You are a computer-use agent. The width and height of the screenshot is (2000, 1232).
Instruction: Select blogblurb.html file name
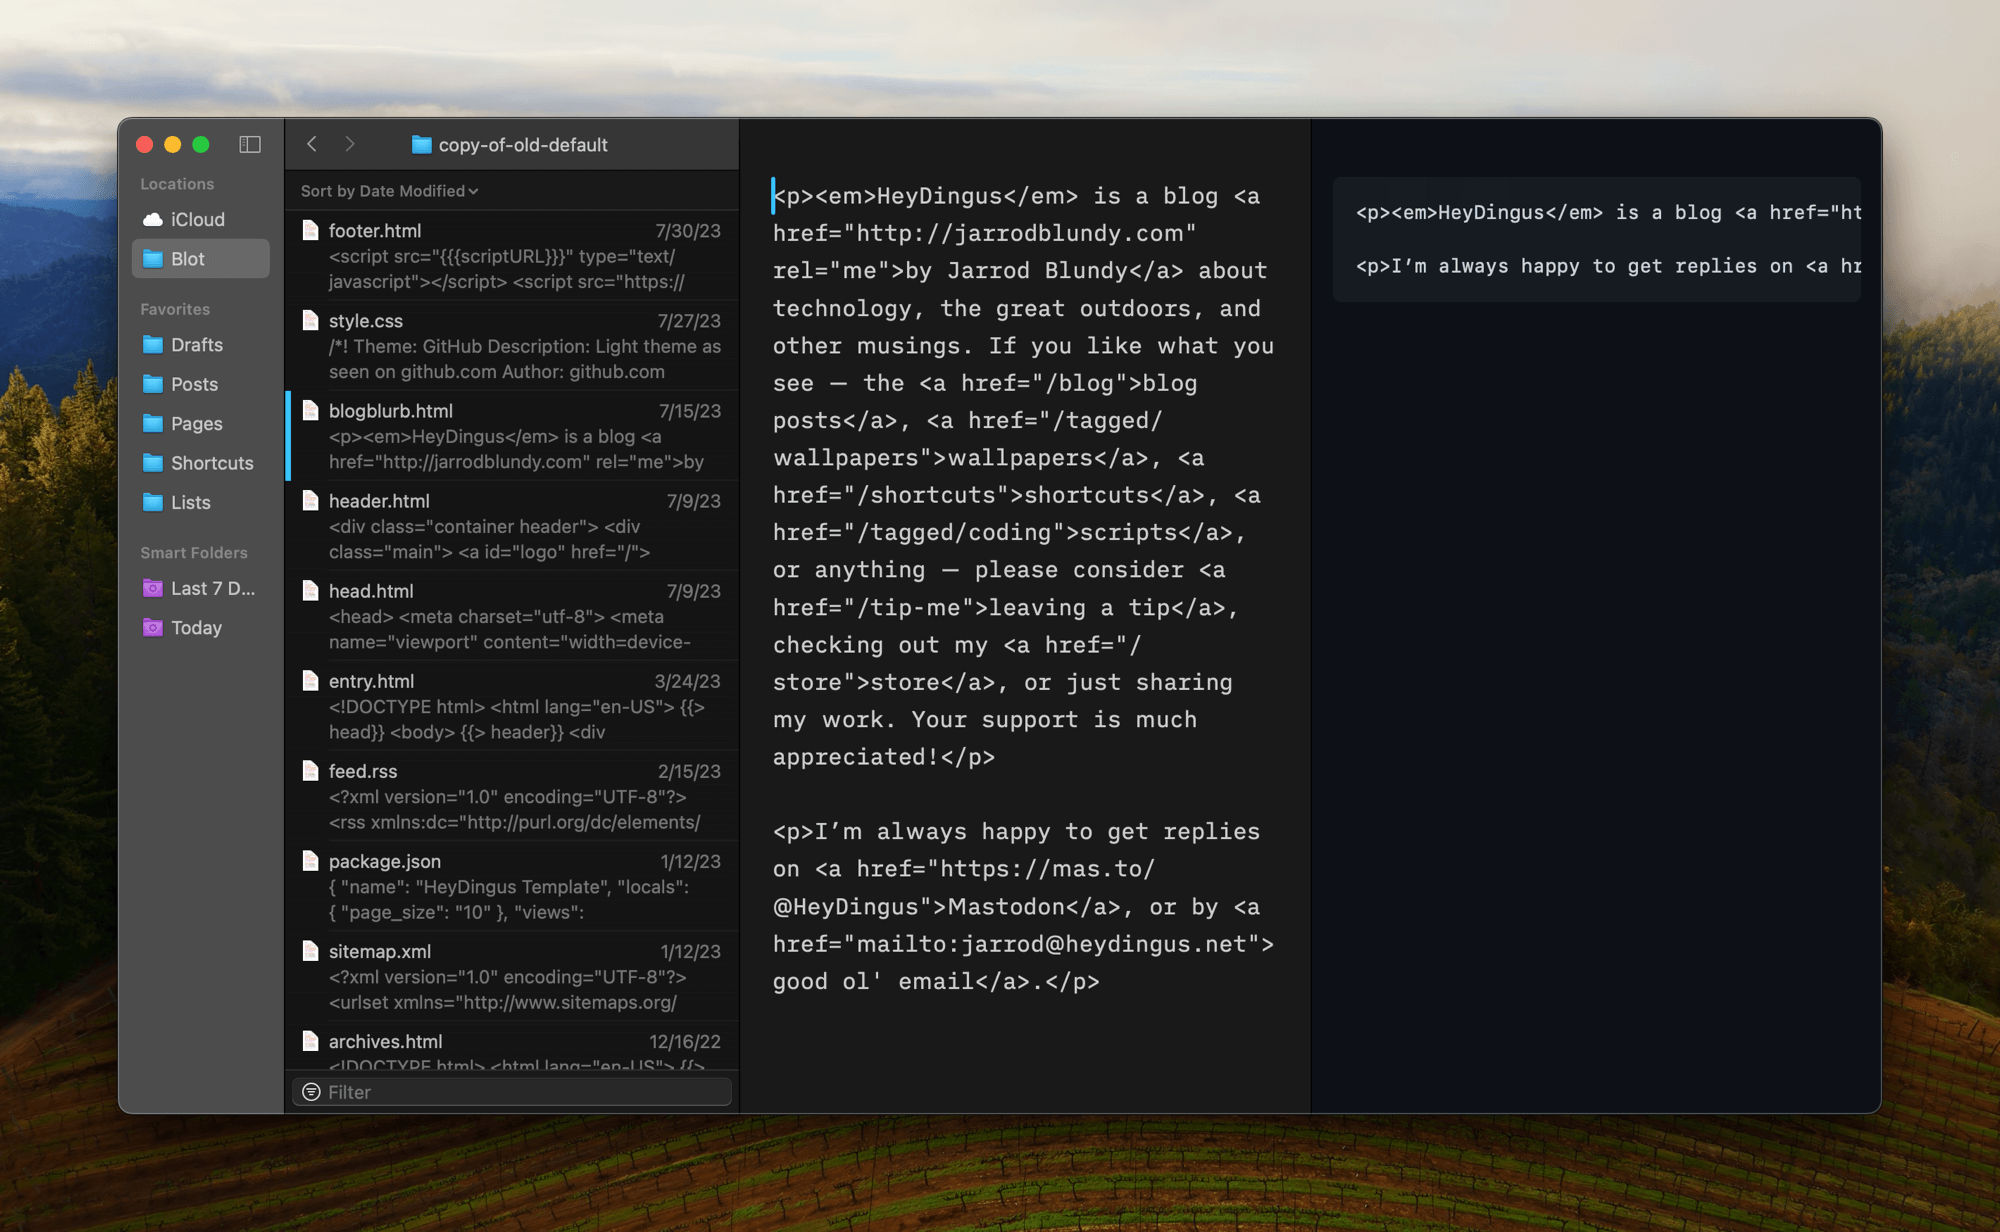click(391, 411)
